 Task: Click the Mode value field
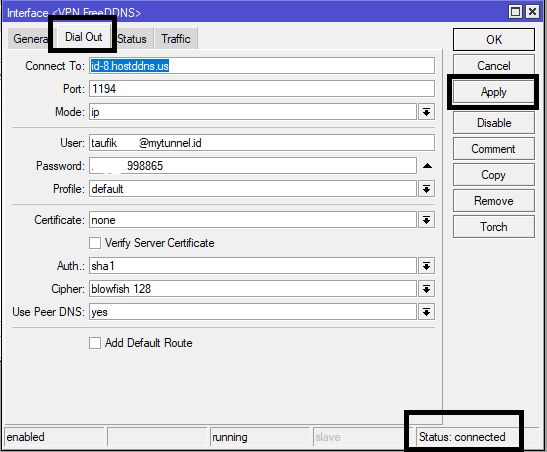coord(253,112)
